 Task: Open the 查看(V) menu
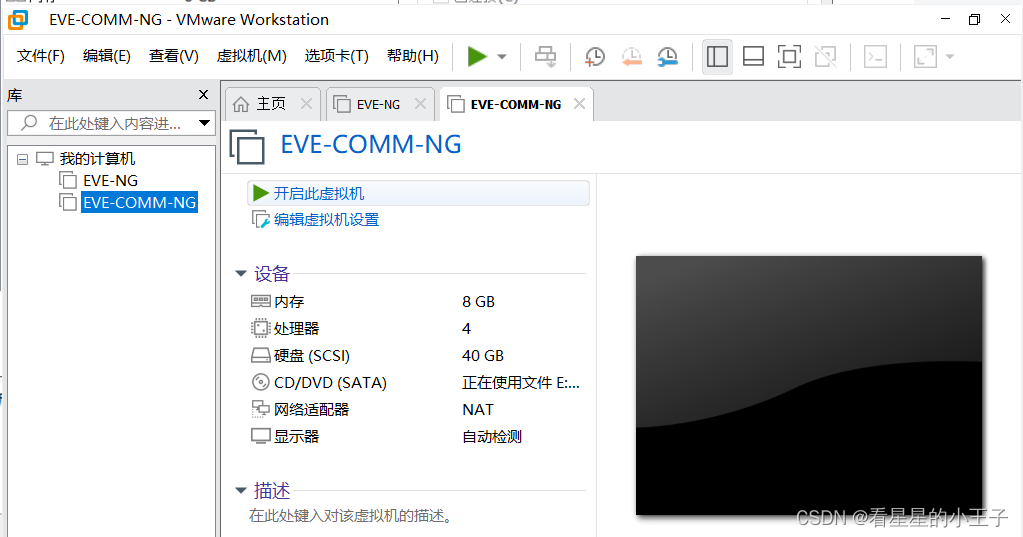(x=174, y=56)
